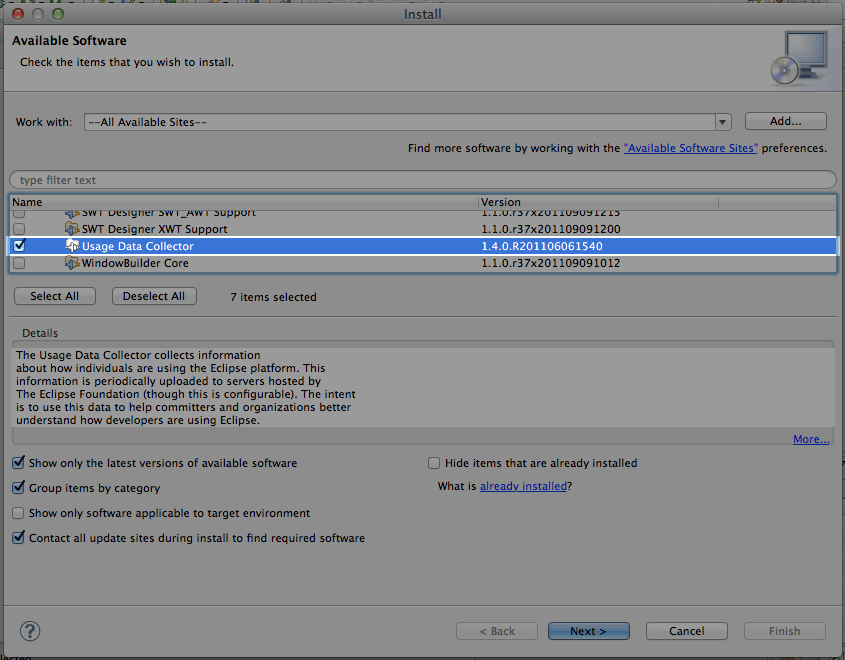Click the Usage Data Collector description text

click(x=185, y=387)
